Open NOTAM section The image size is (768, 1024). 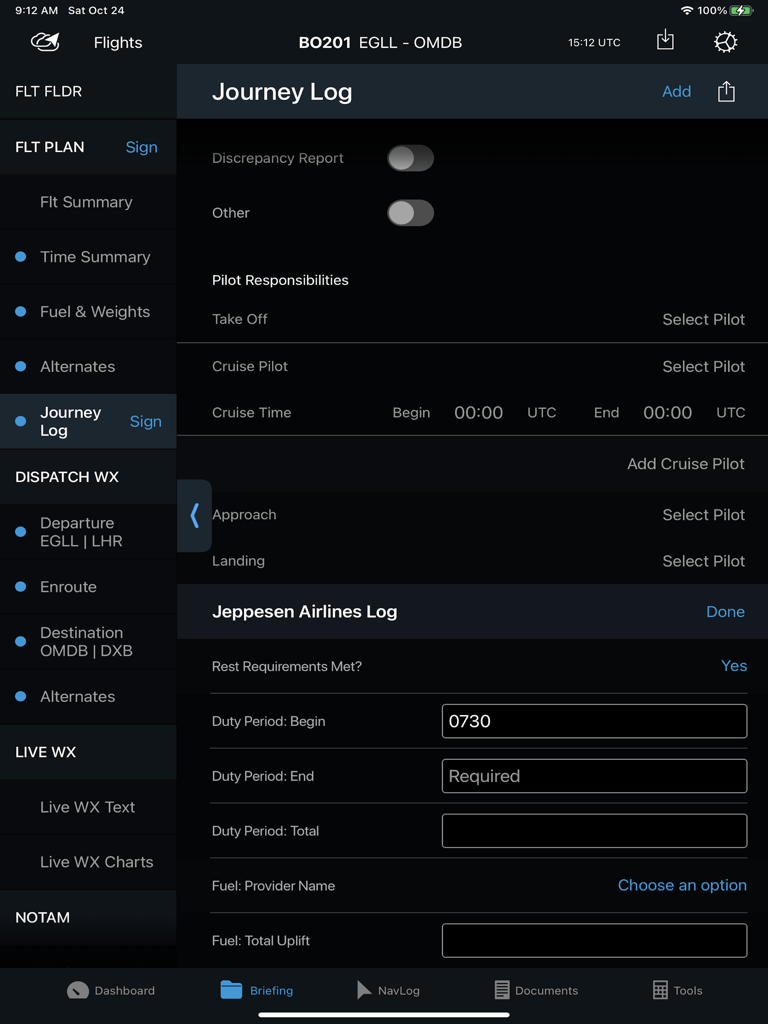click(88, 917)
